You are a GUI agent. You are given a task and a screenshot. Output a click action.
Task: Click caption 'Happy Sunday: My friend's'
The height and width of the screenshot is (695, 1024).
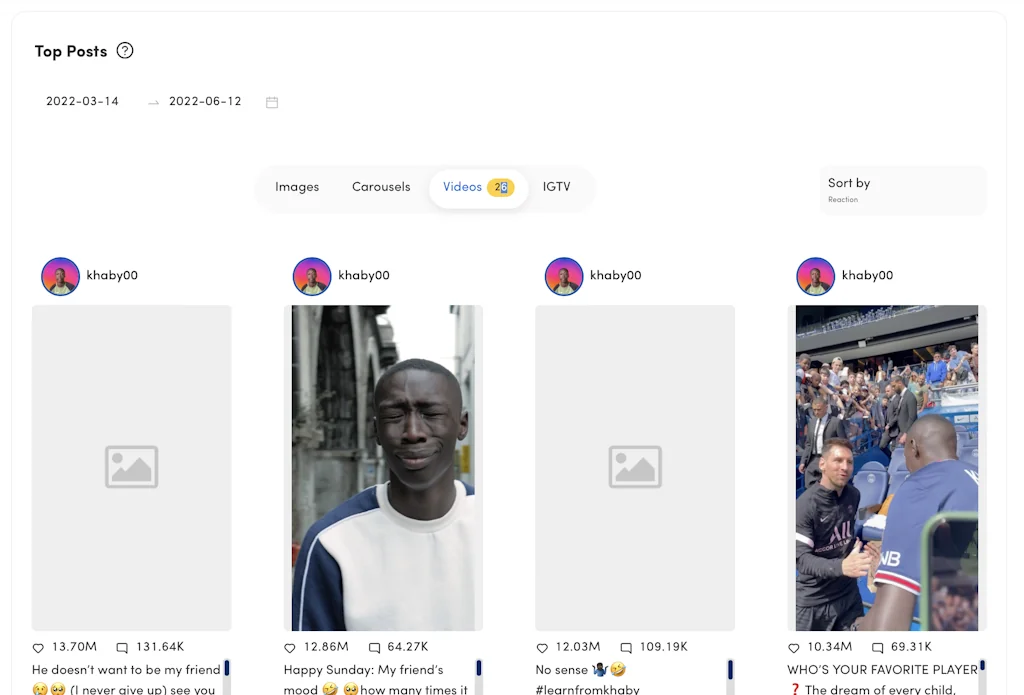pyautogui.click(x=364, y=670)
